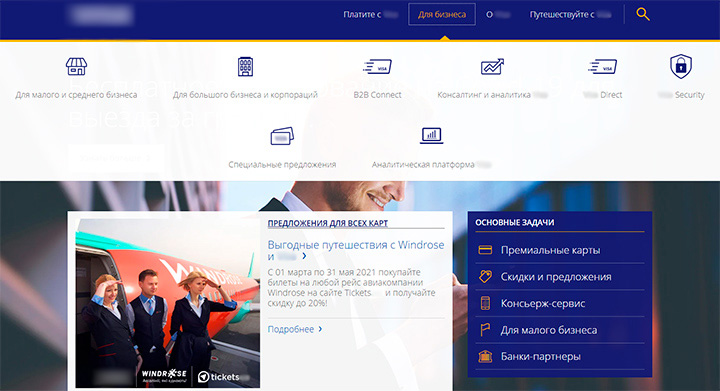Open Специальные предложения link
The image size is (720, 391).
coord(282,164)
